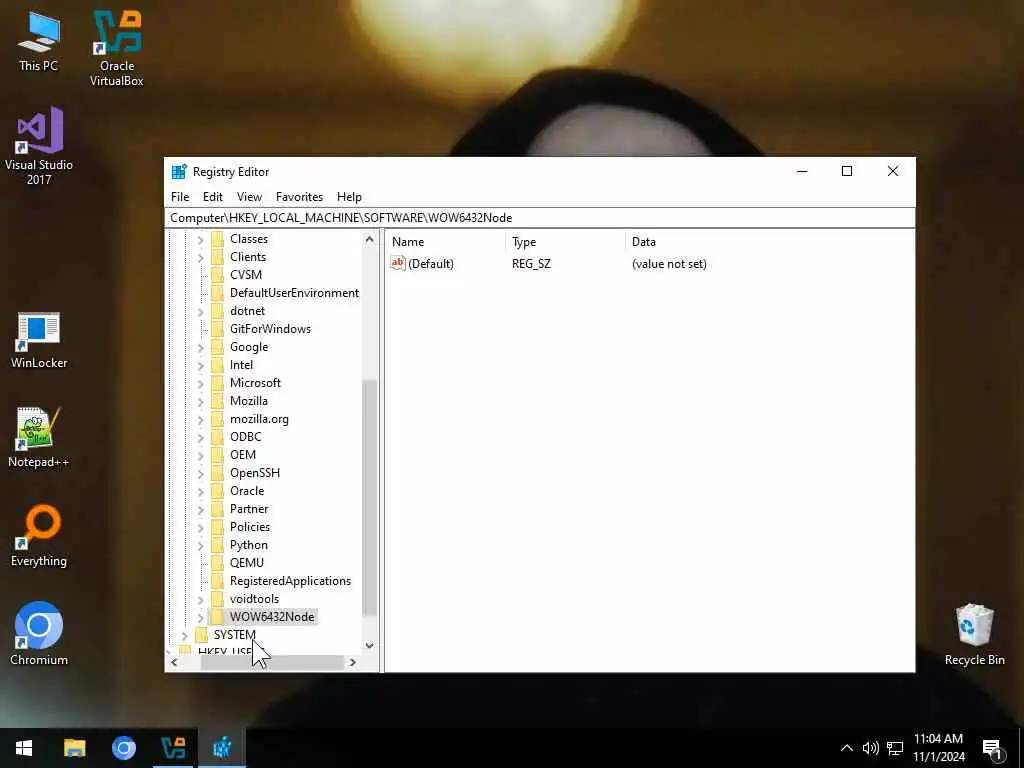Open the Help menu
This screenshot has height=768, width=1024.
coord(349,197)
